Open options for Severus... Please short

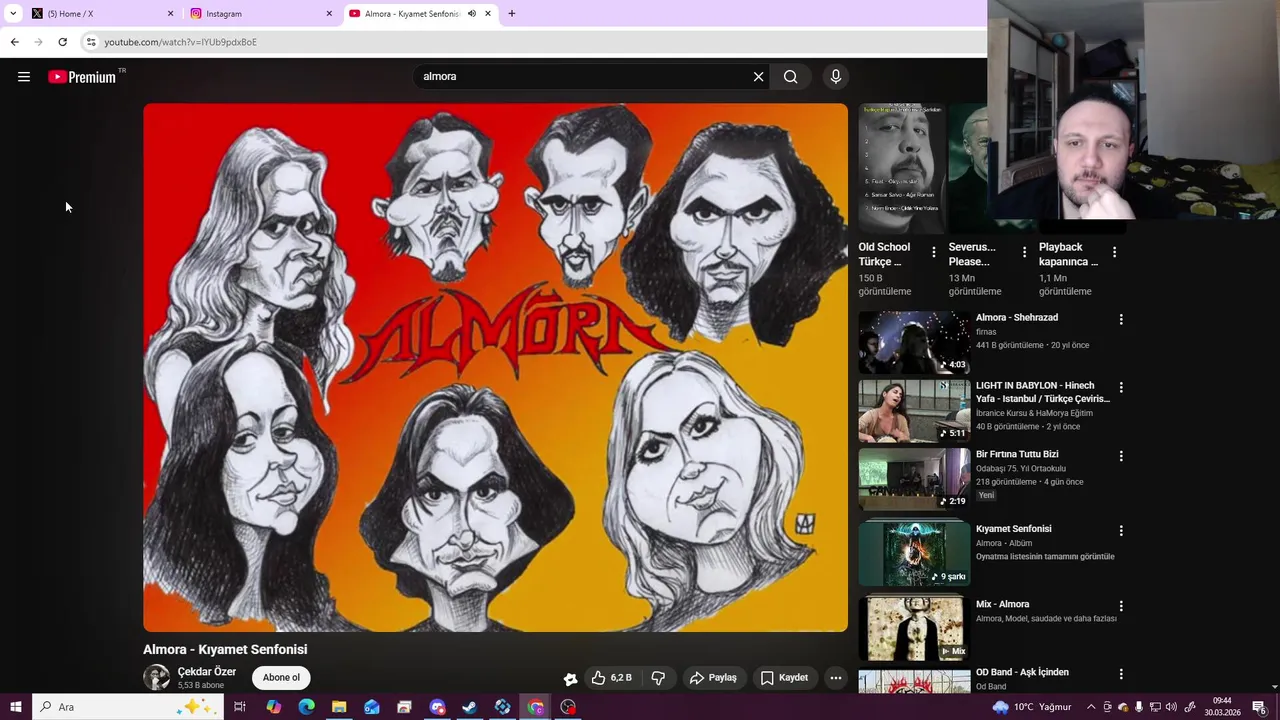coord(1024,252)
